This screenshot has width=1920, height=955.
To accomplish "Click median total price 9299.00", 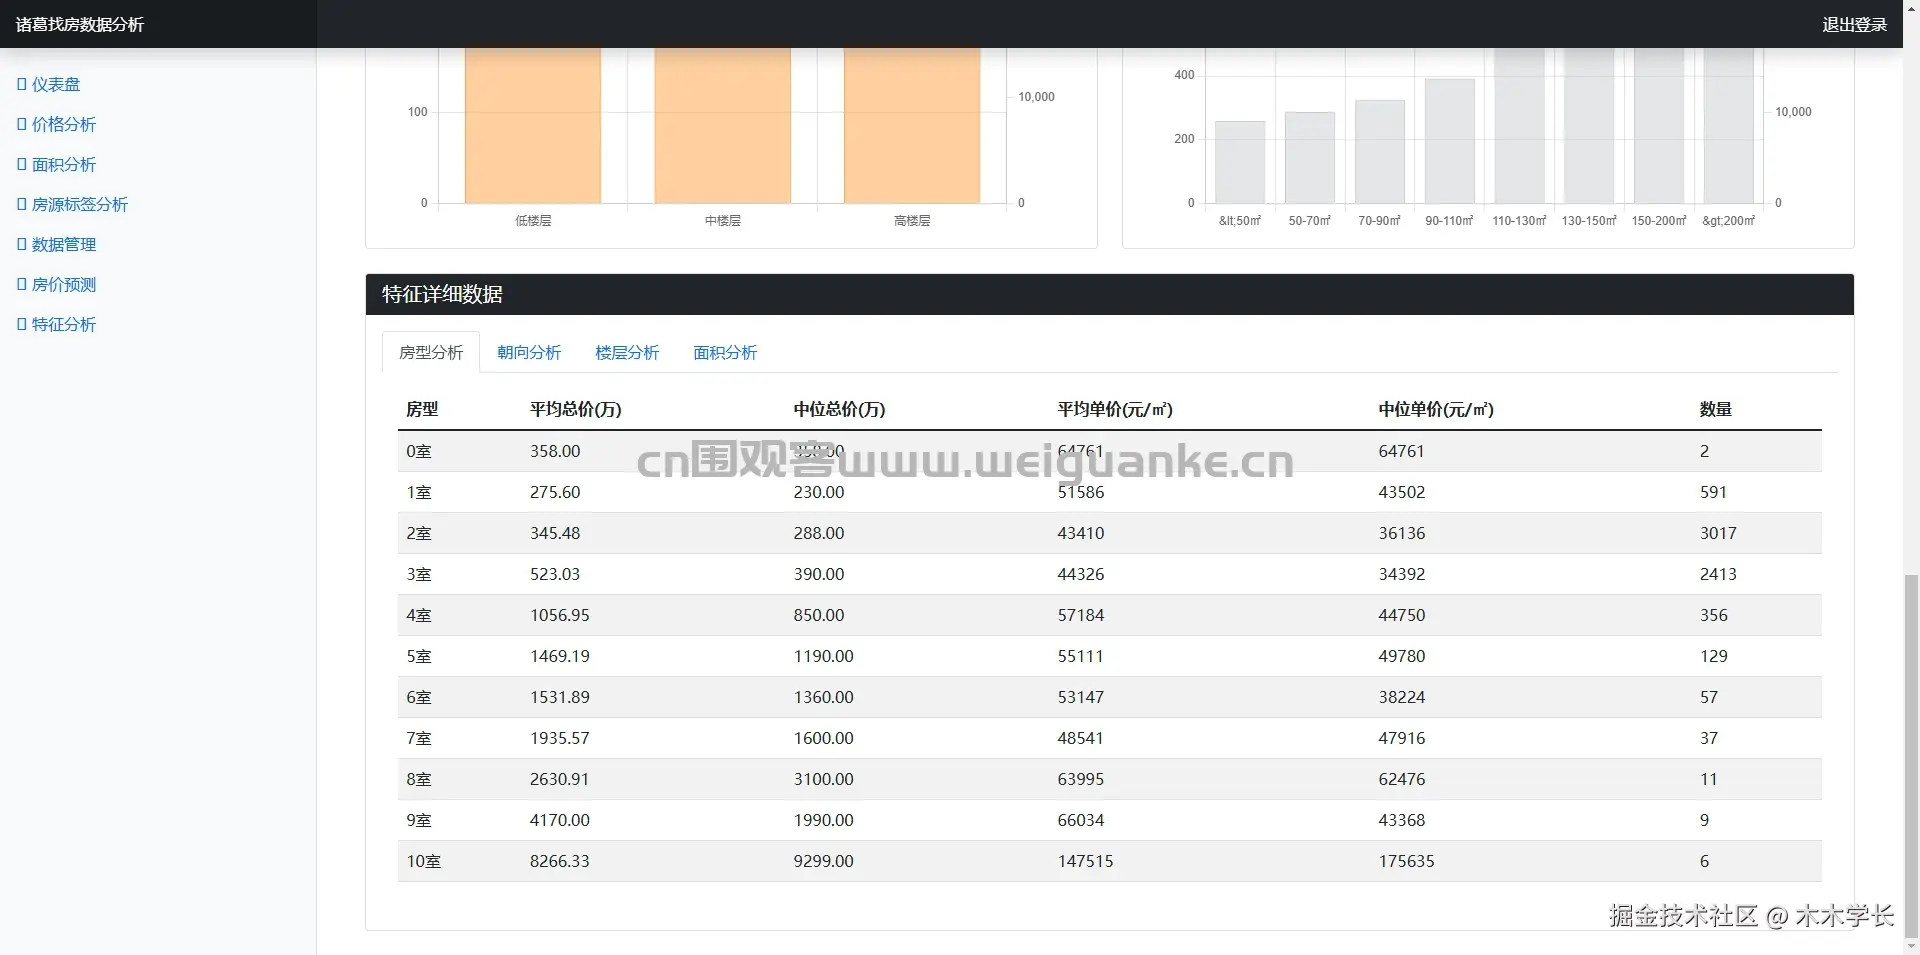I will click(824, 861).
